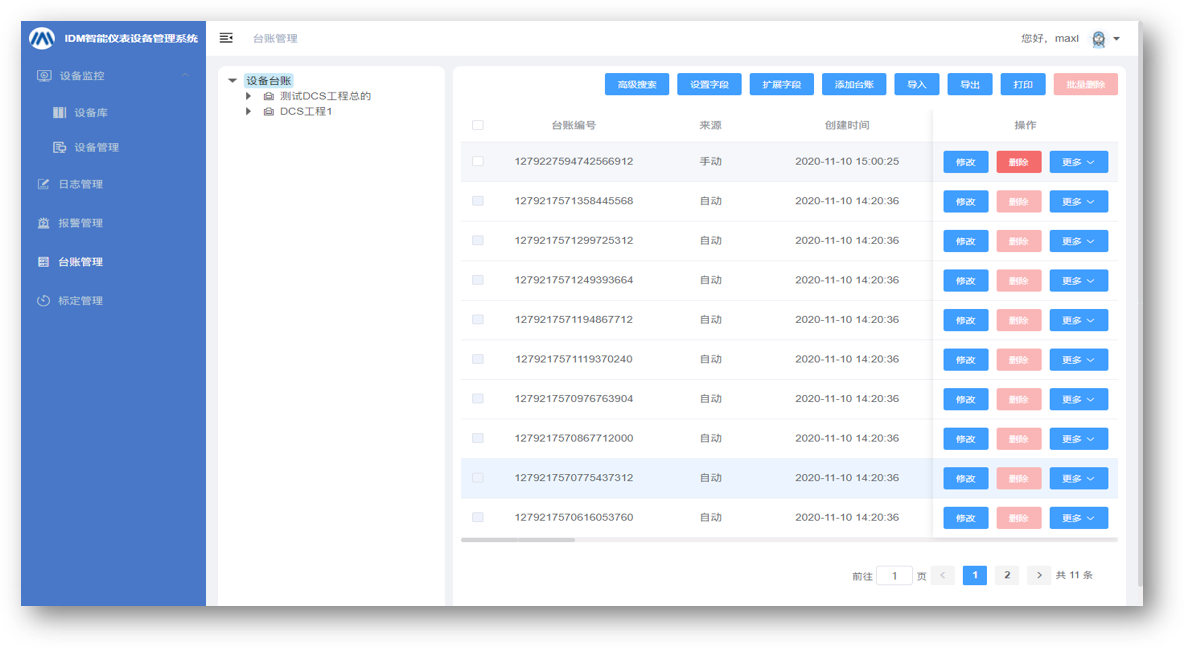Collapse the 设备监控 sidebar group
The width and height of the screenshot is (1185, 648).
[x=185, y=75]
